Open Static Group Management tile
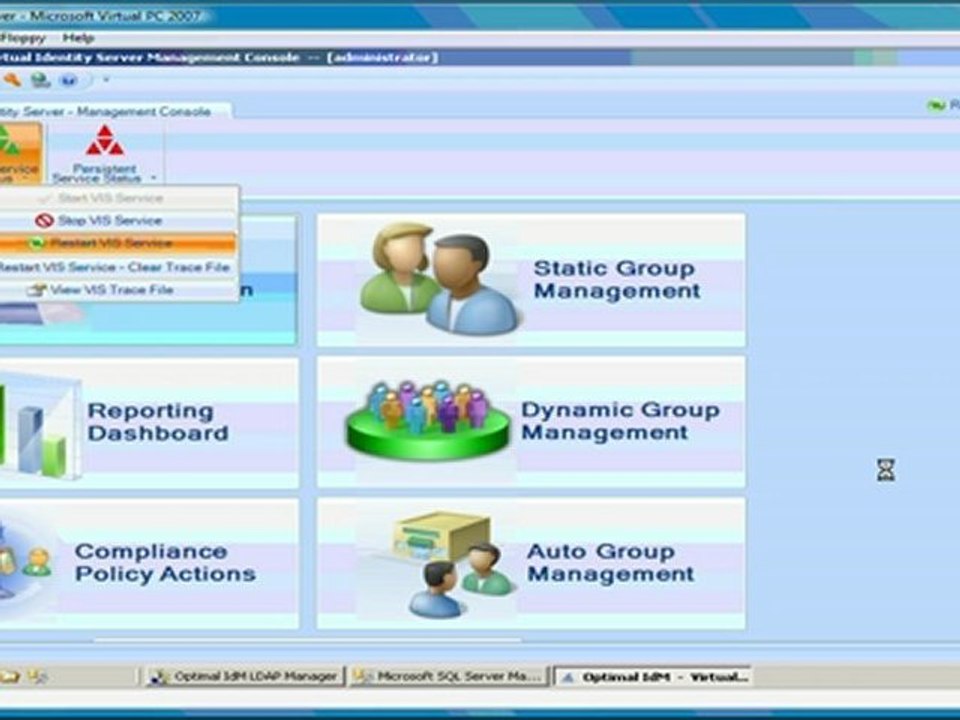This screenshot has height=720, width=960. (531, 280)
